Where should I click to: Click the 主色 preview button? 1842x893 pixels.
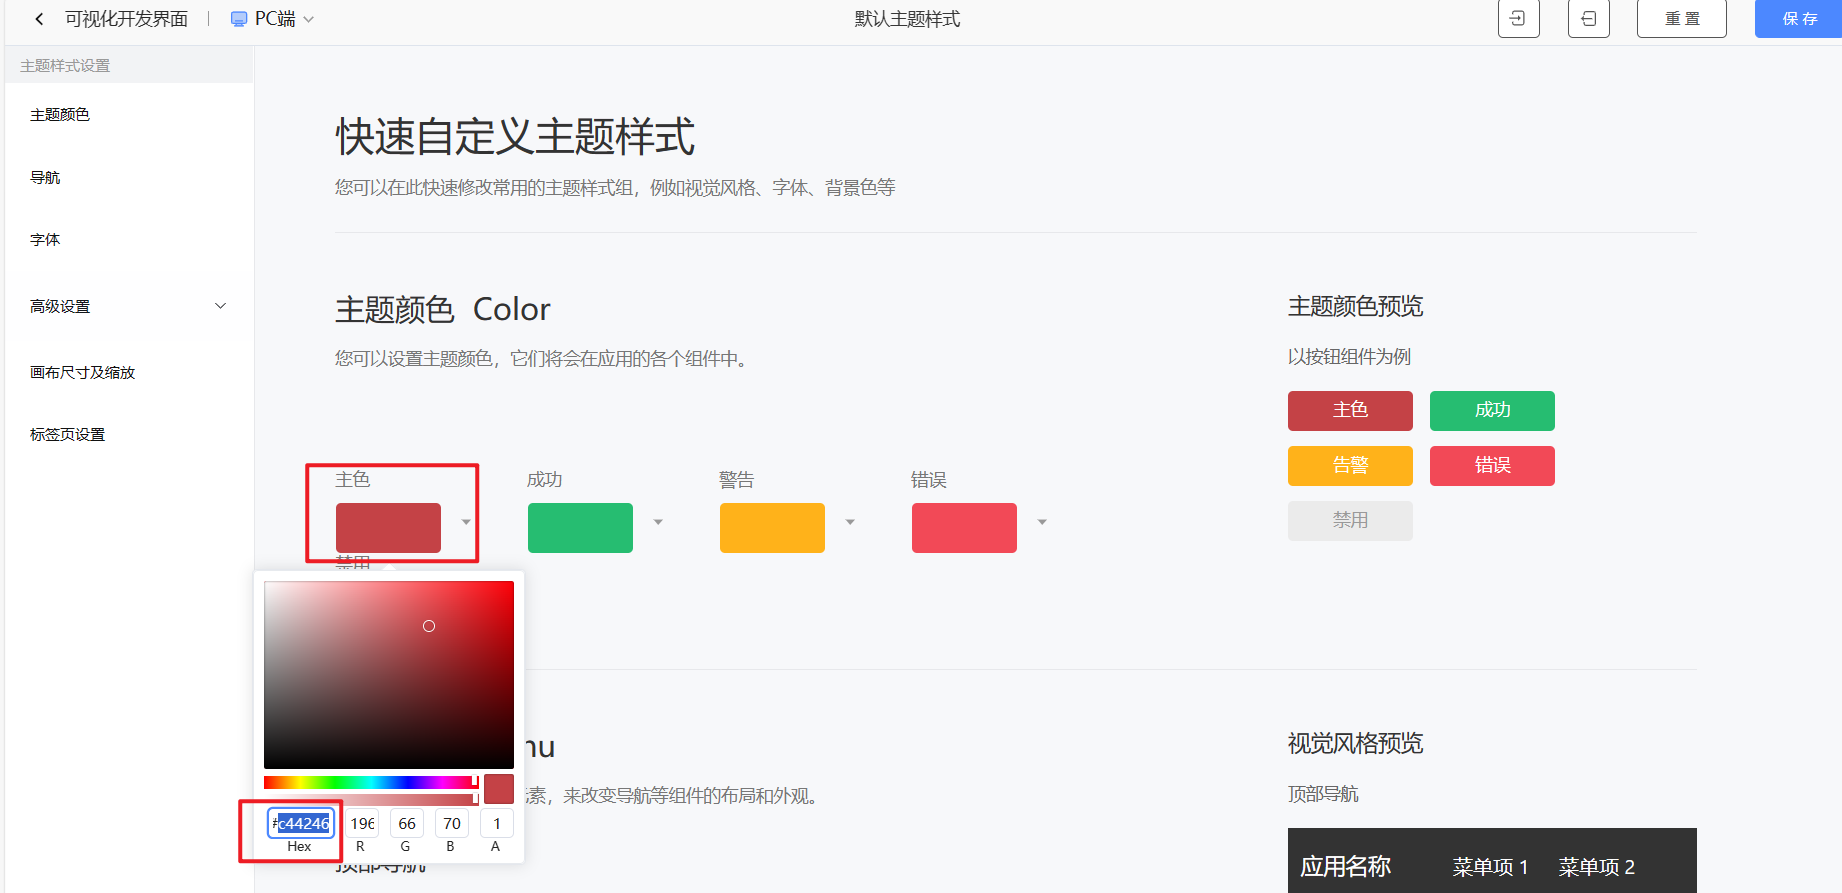[x=1350, y=411]
